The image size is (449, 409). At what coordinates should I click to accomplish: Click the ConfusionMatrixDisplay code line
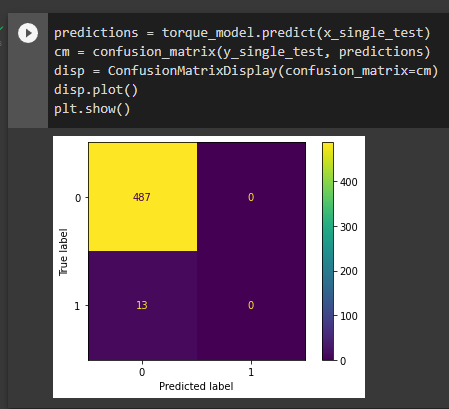246,71
